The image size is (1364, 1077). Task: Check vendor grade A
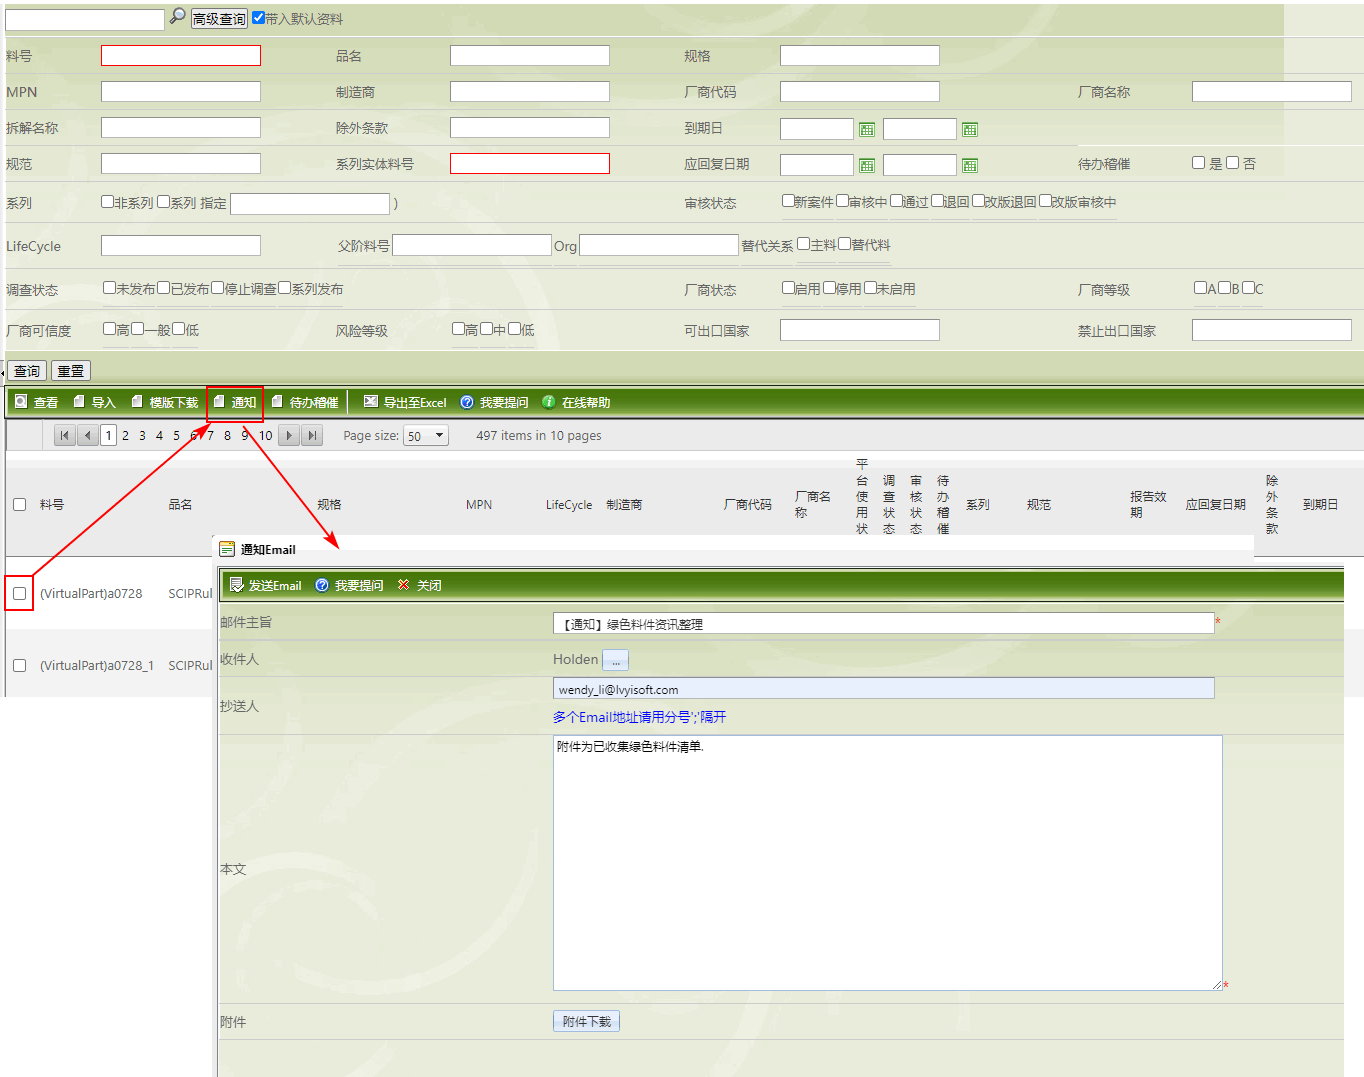point(1200,288)
